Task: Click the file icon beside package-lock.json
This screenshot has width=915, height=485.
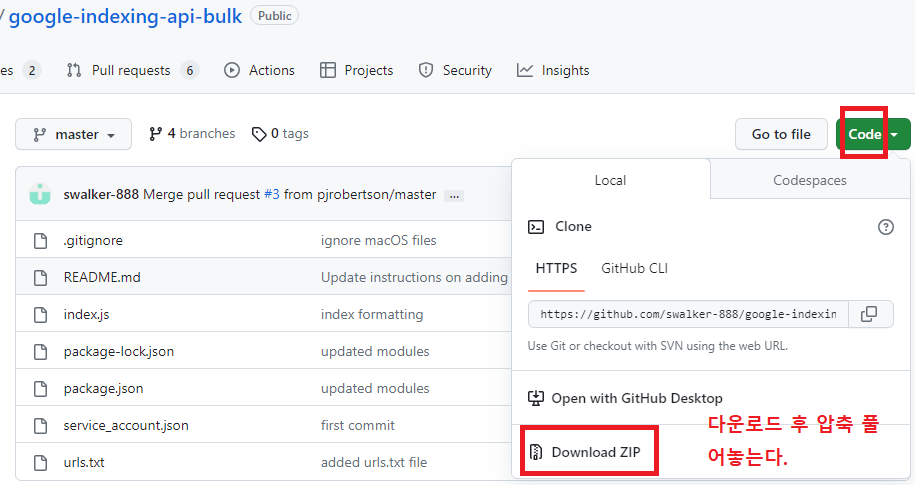Action: (40, 351)
